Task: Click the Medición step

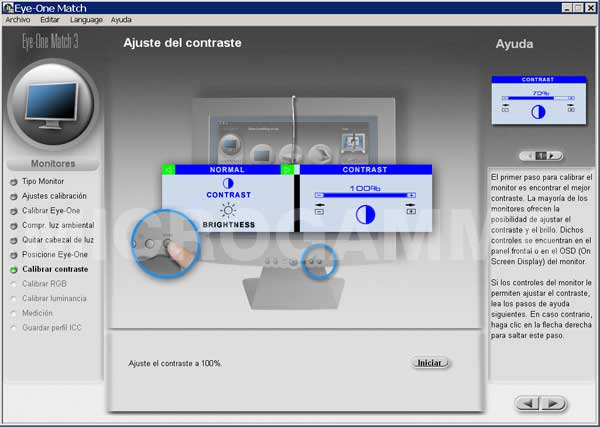Action: click(37, 313)
